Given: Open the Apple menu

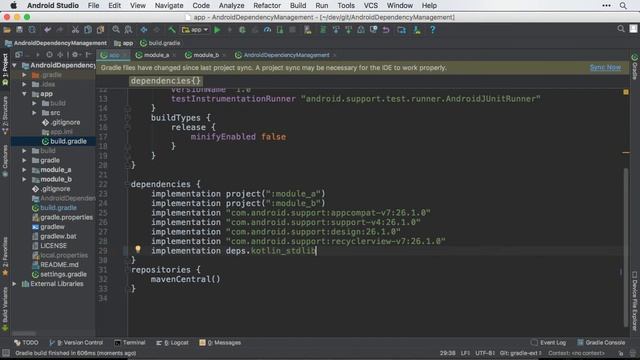Looking at the screenshot, I should coord(13,6).
